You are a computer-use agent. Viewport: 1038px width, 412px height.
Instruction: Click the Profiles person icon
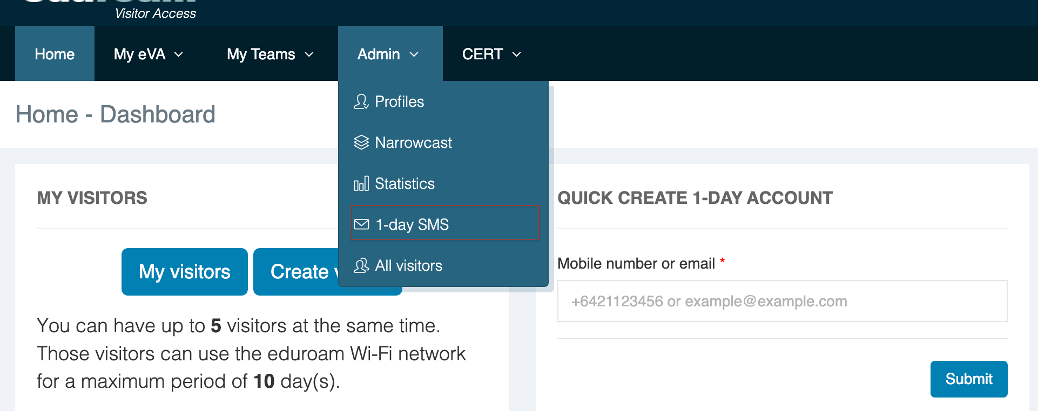(361, 102)
